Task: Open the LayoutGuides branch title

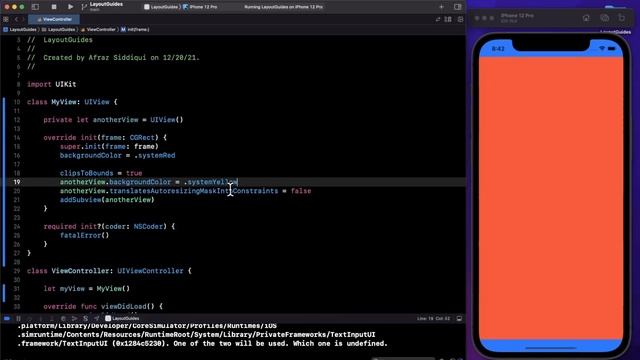Action: [x=106, y=4]
